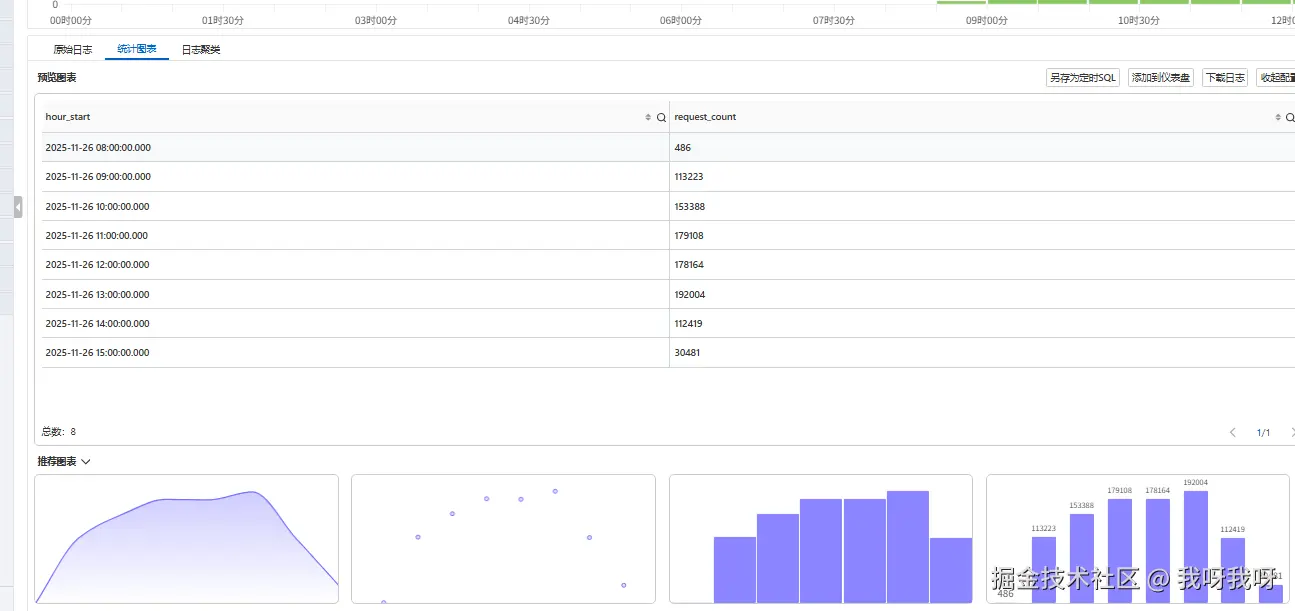
Task: Choose the labeled bar chart recommendation
Action: tap(1138, 539)
